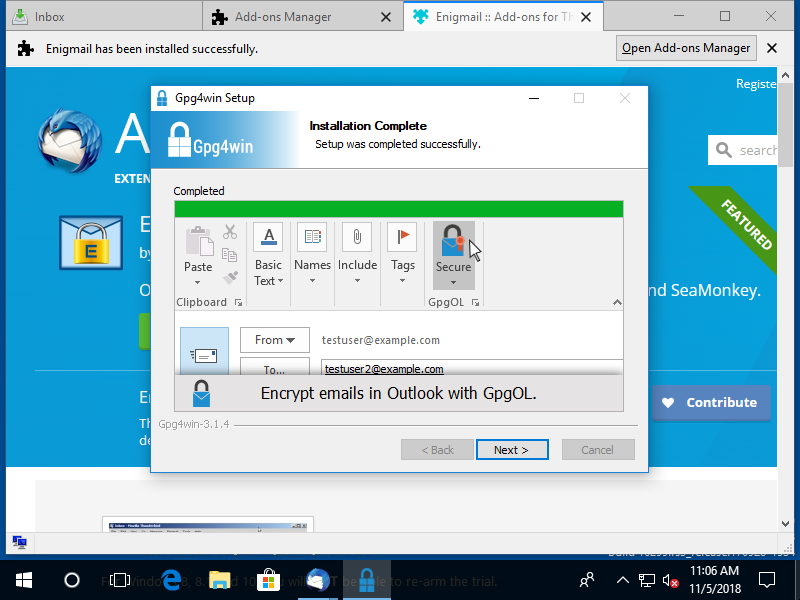The height and width of the screenshot is (600, 800).
Task: Click the Enigmail puzzle icon in the notification bar
Action: pos(23,47)
